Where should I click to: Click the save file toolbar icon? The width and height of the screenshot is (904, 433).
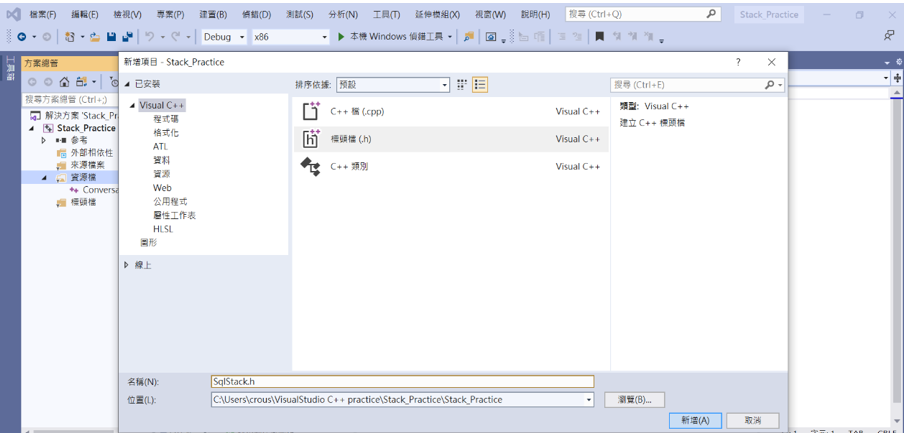[111, 37]
